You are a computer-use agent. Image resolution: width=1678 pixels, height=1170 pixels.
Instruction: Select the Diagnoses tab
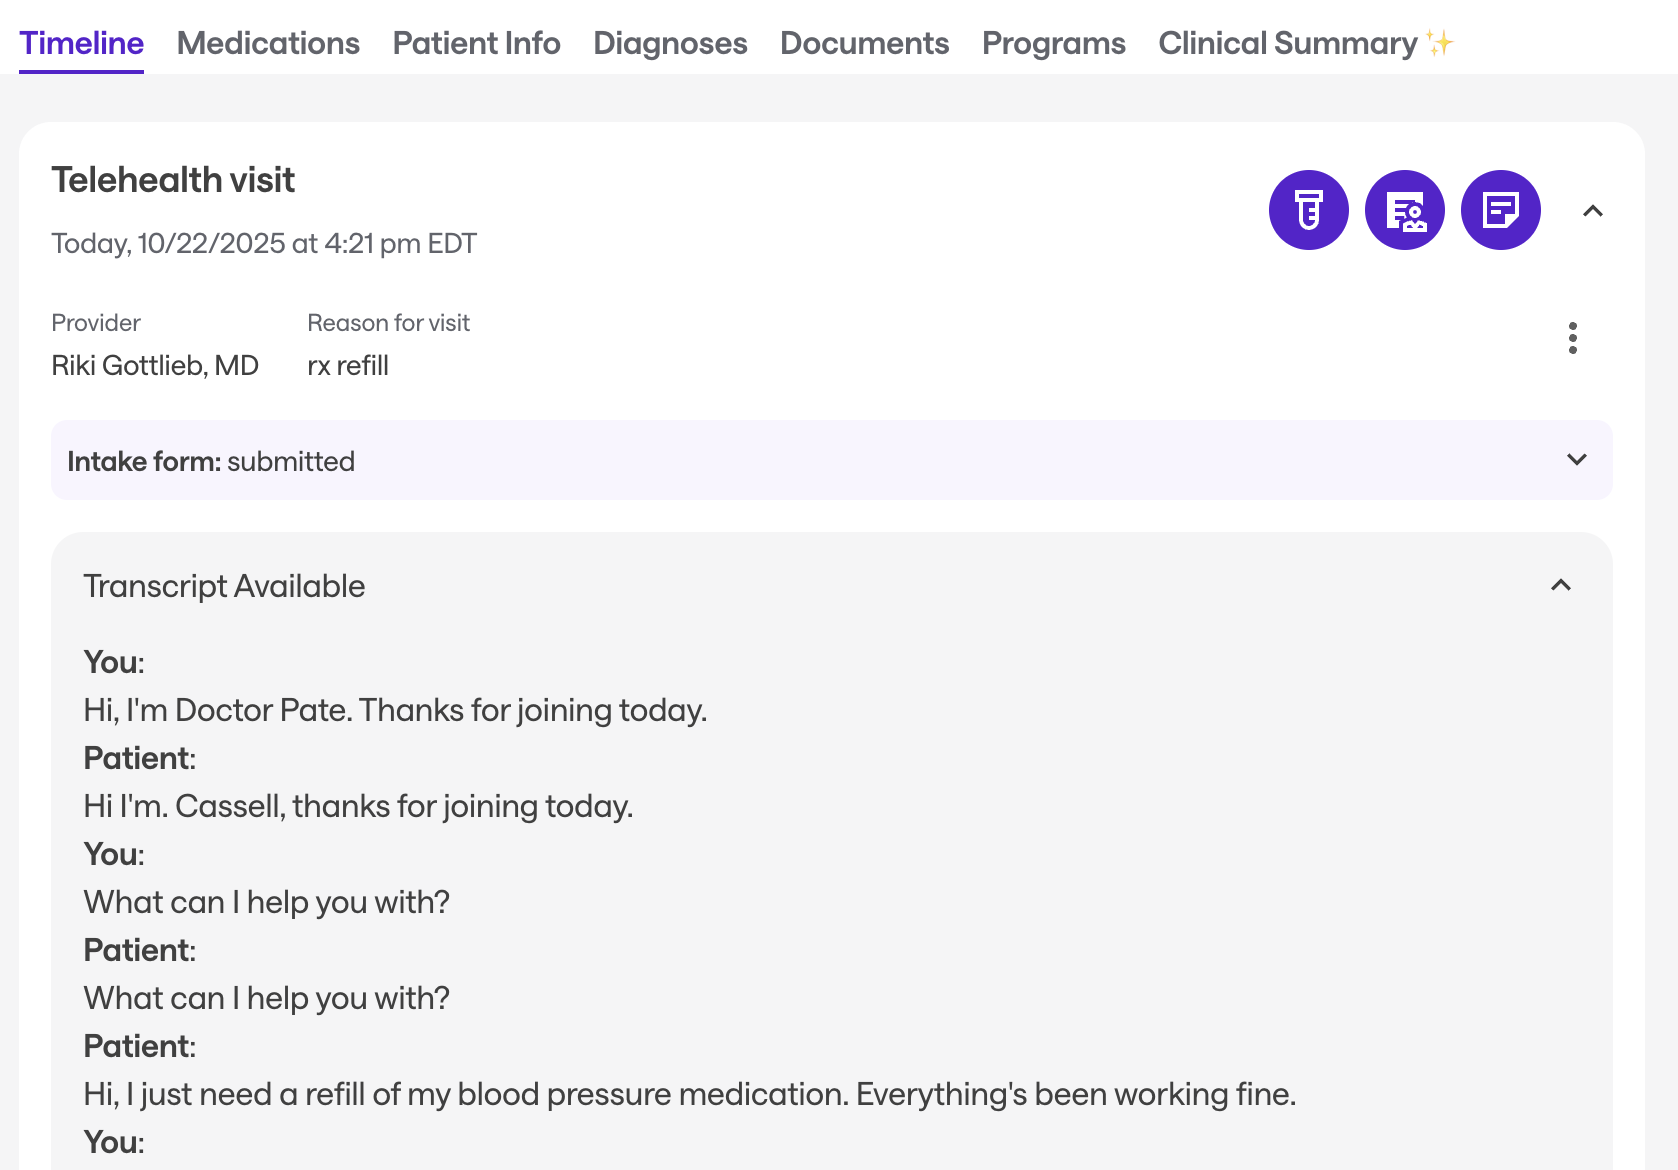(670, 43)
